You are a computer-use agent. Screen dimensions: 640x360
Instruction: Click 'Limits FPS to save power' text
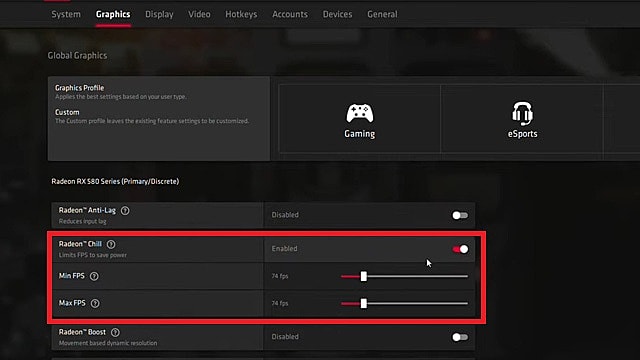(x=93, y=255)
